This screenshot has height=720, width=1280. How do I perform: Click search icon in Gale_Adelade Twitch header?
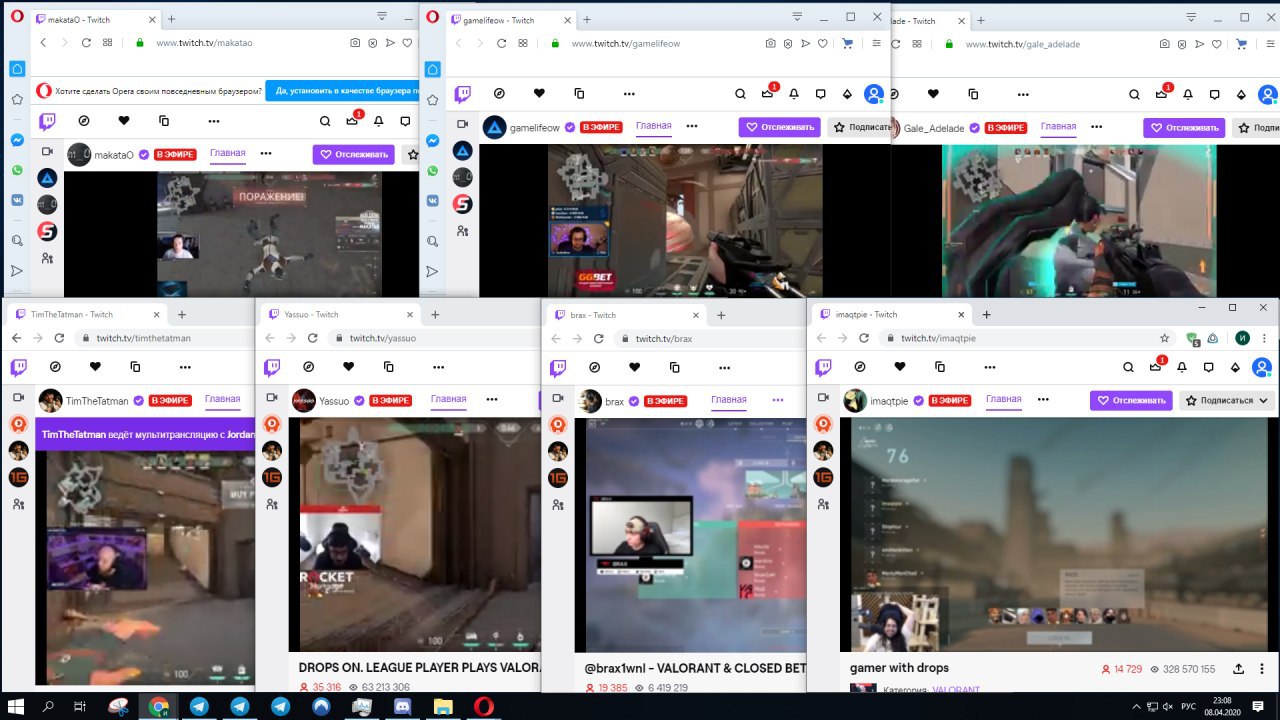(x=1134, y=94)
